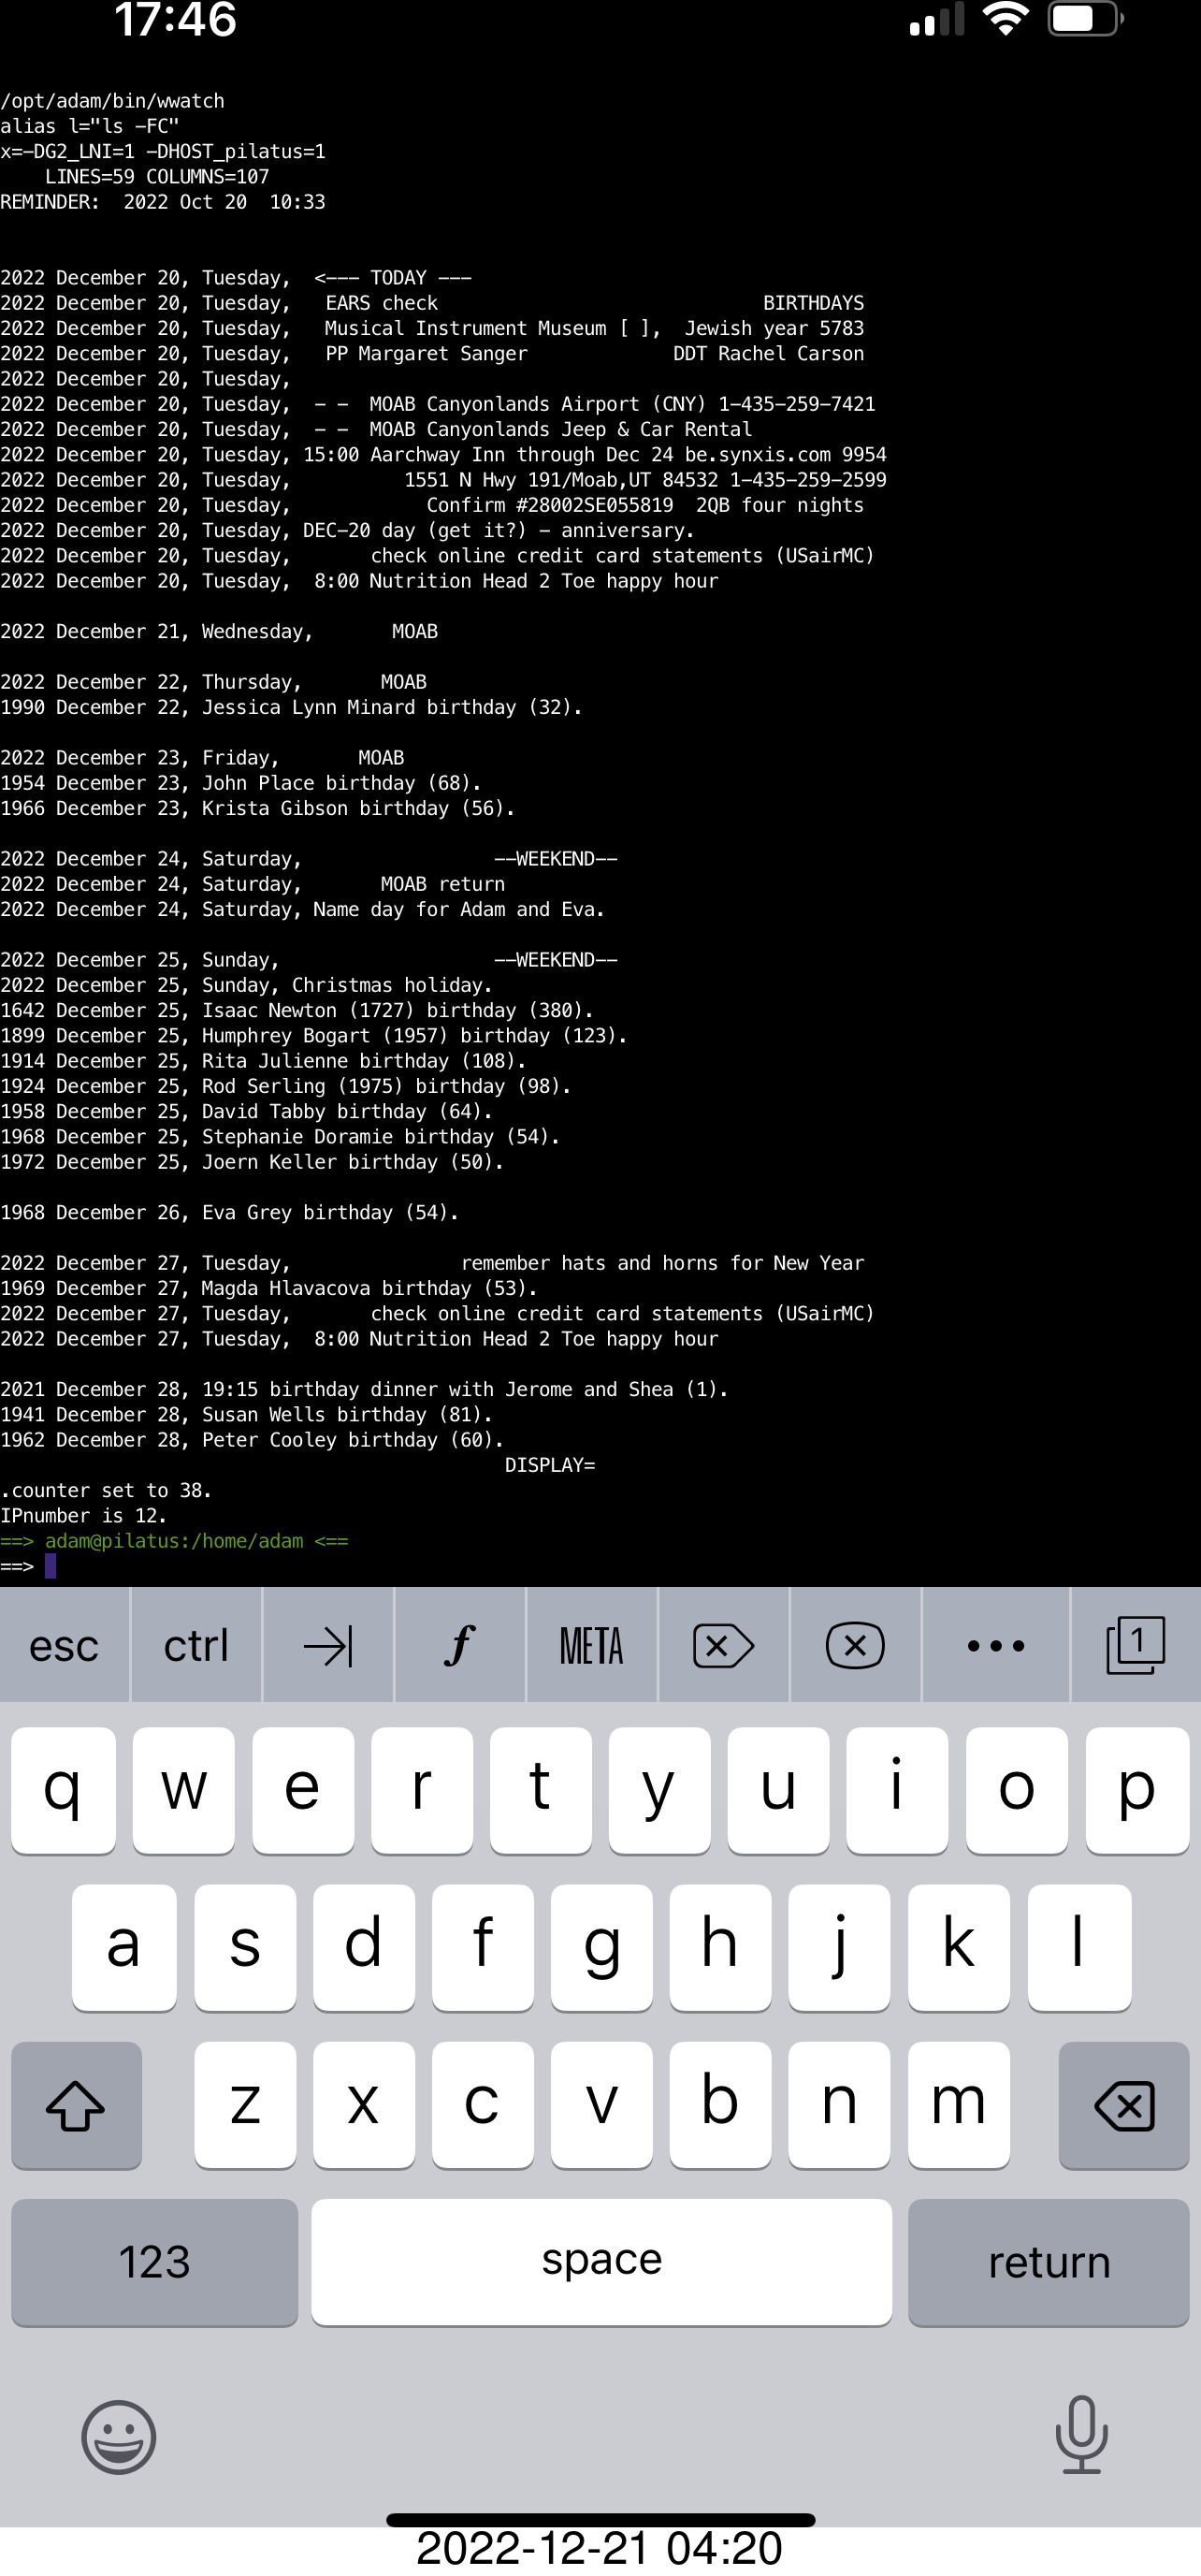Type the letter q key
1201x2576 pixels.
point(63,1789)
